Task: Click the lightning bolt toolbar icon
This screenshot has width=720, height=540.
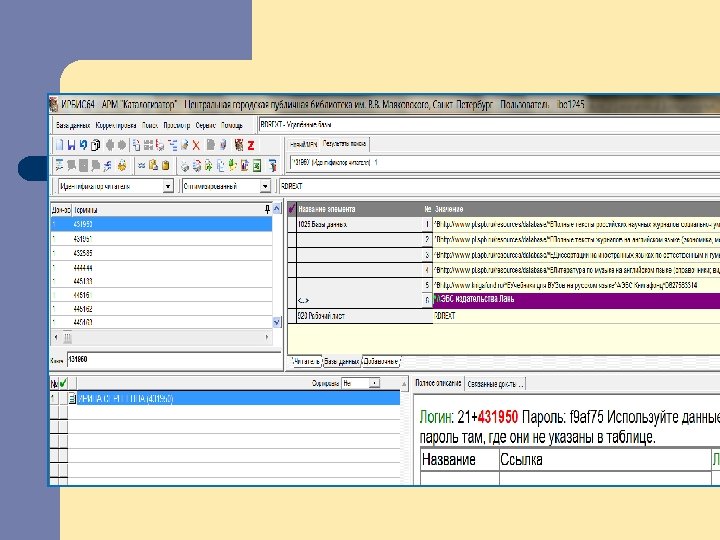Action: [x=107, y=165]
